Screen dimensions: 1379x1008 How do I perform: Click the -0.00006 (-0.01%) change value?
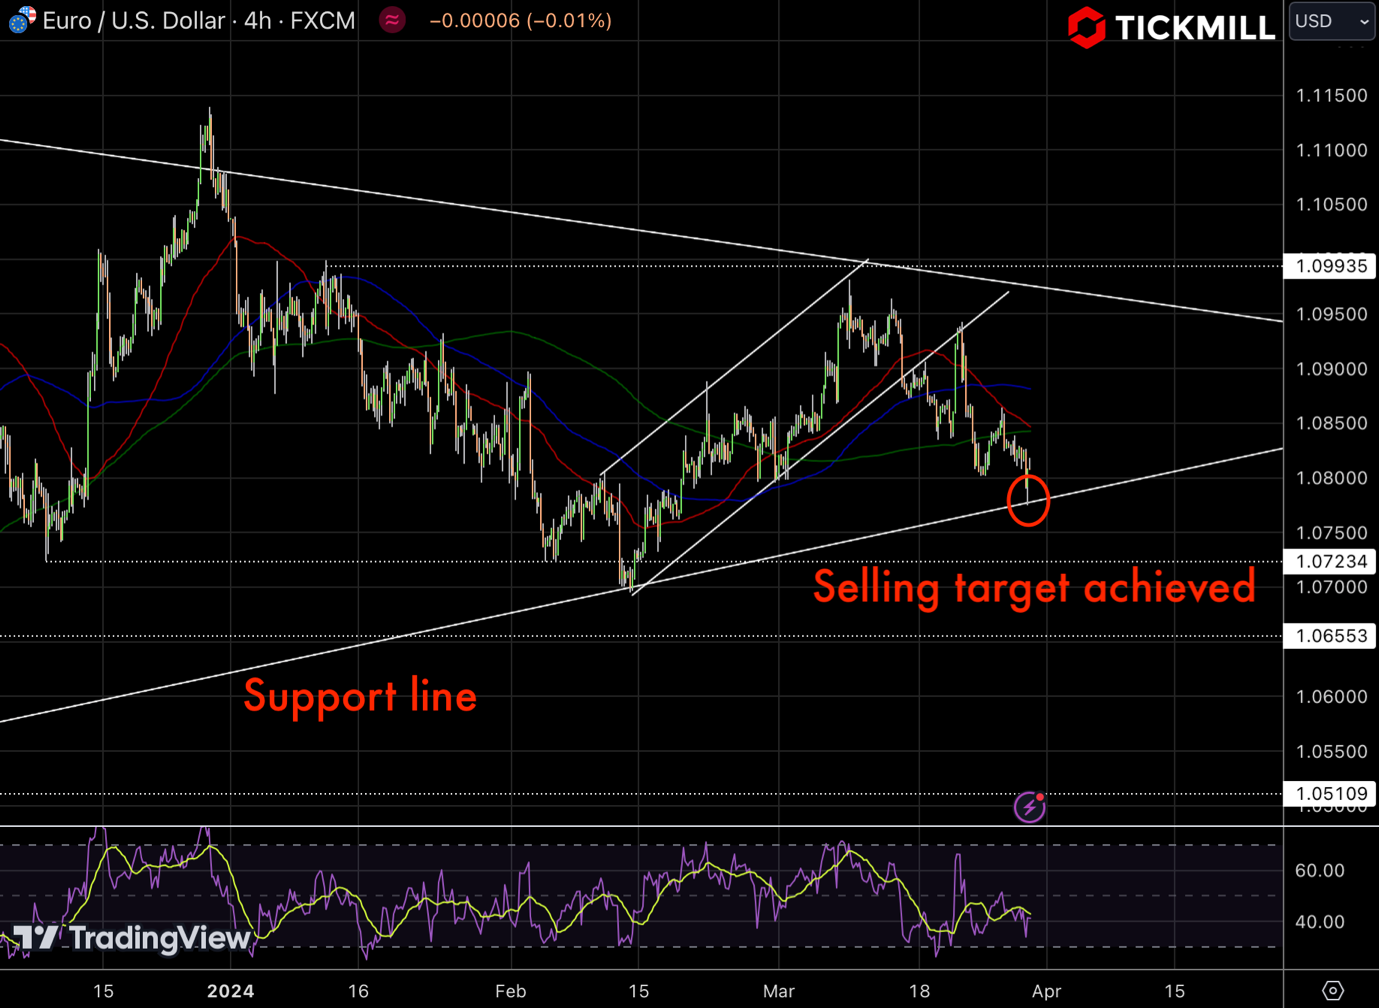point(520,21)
